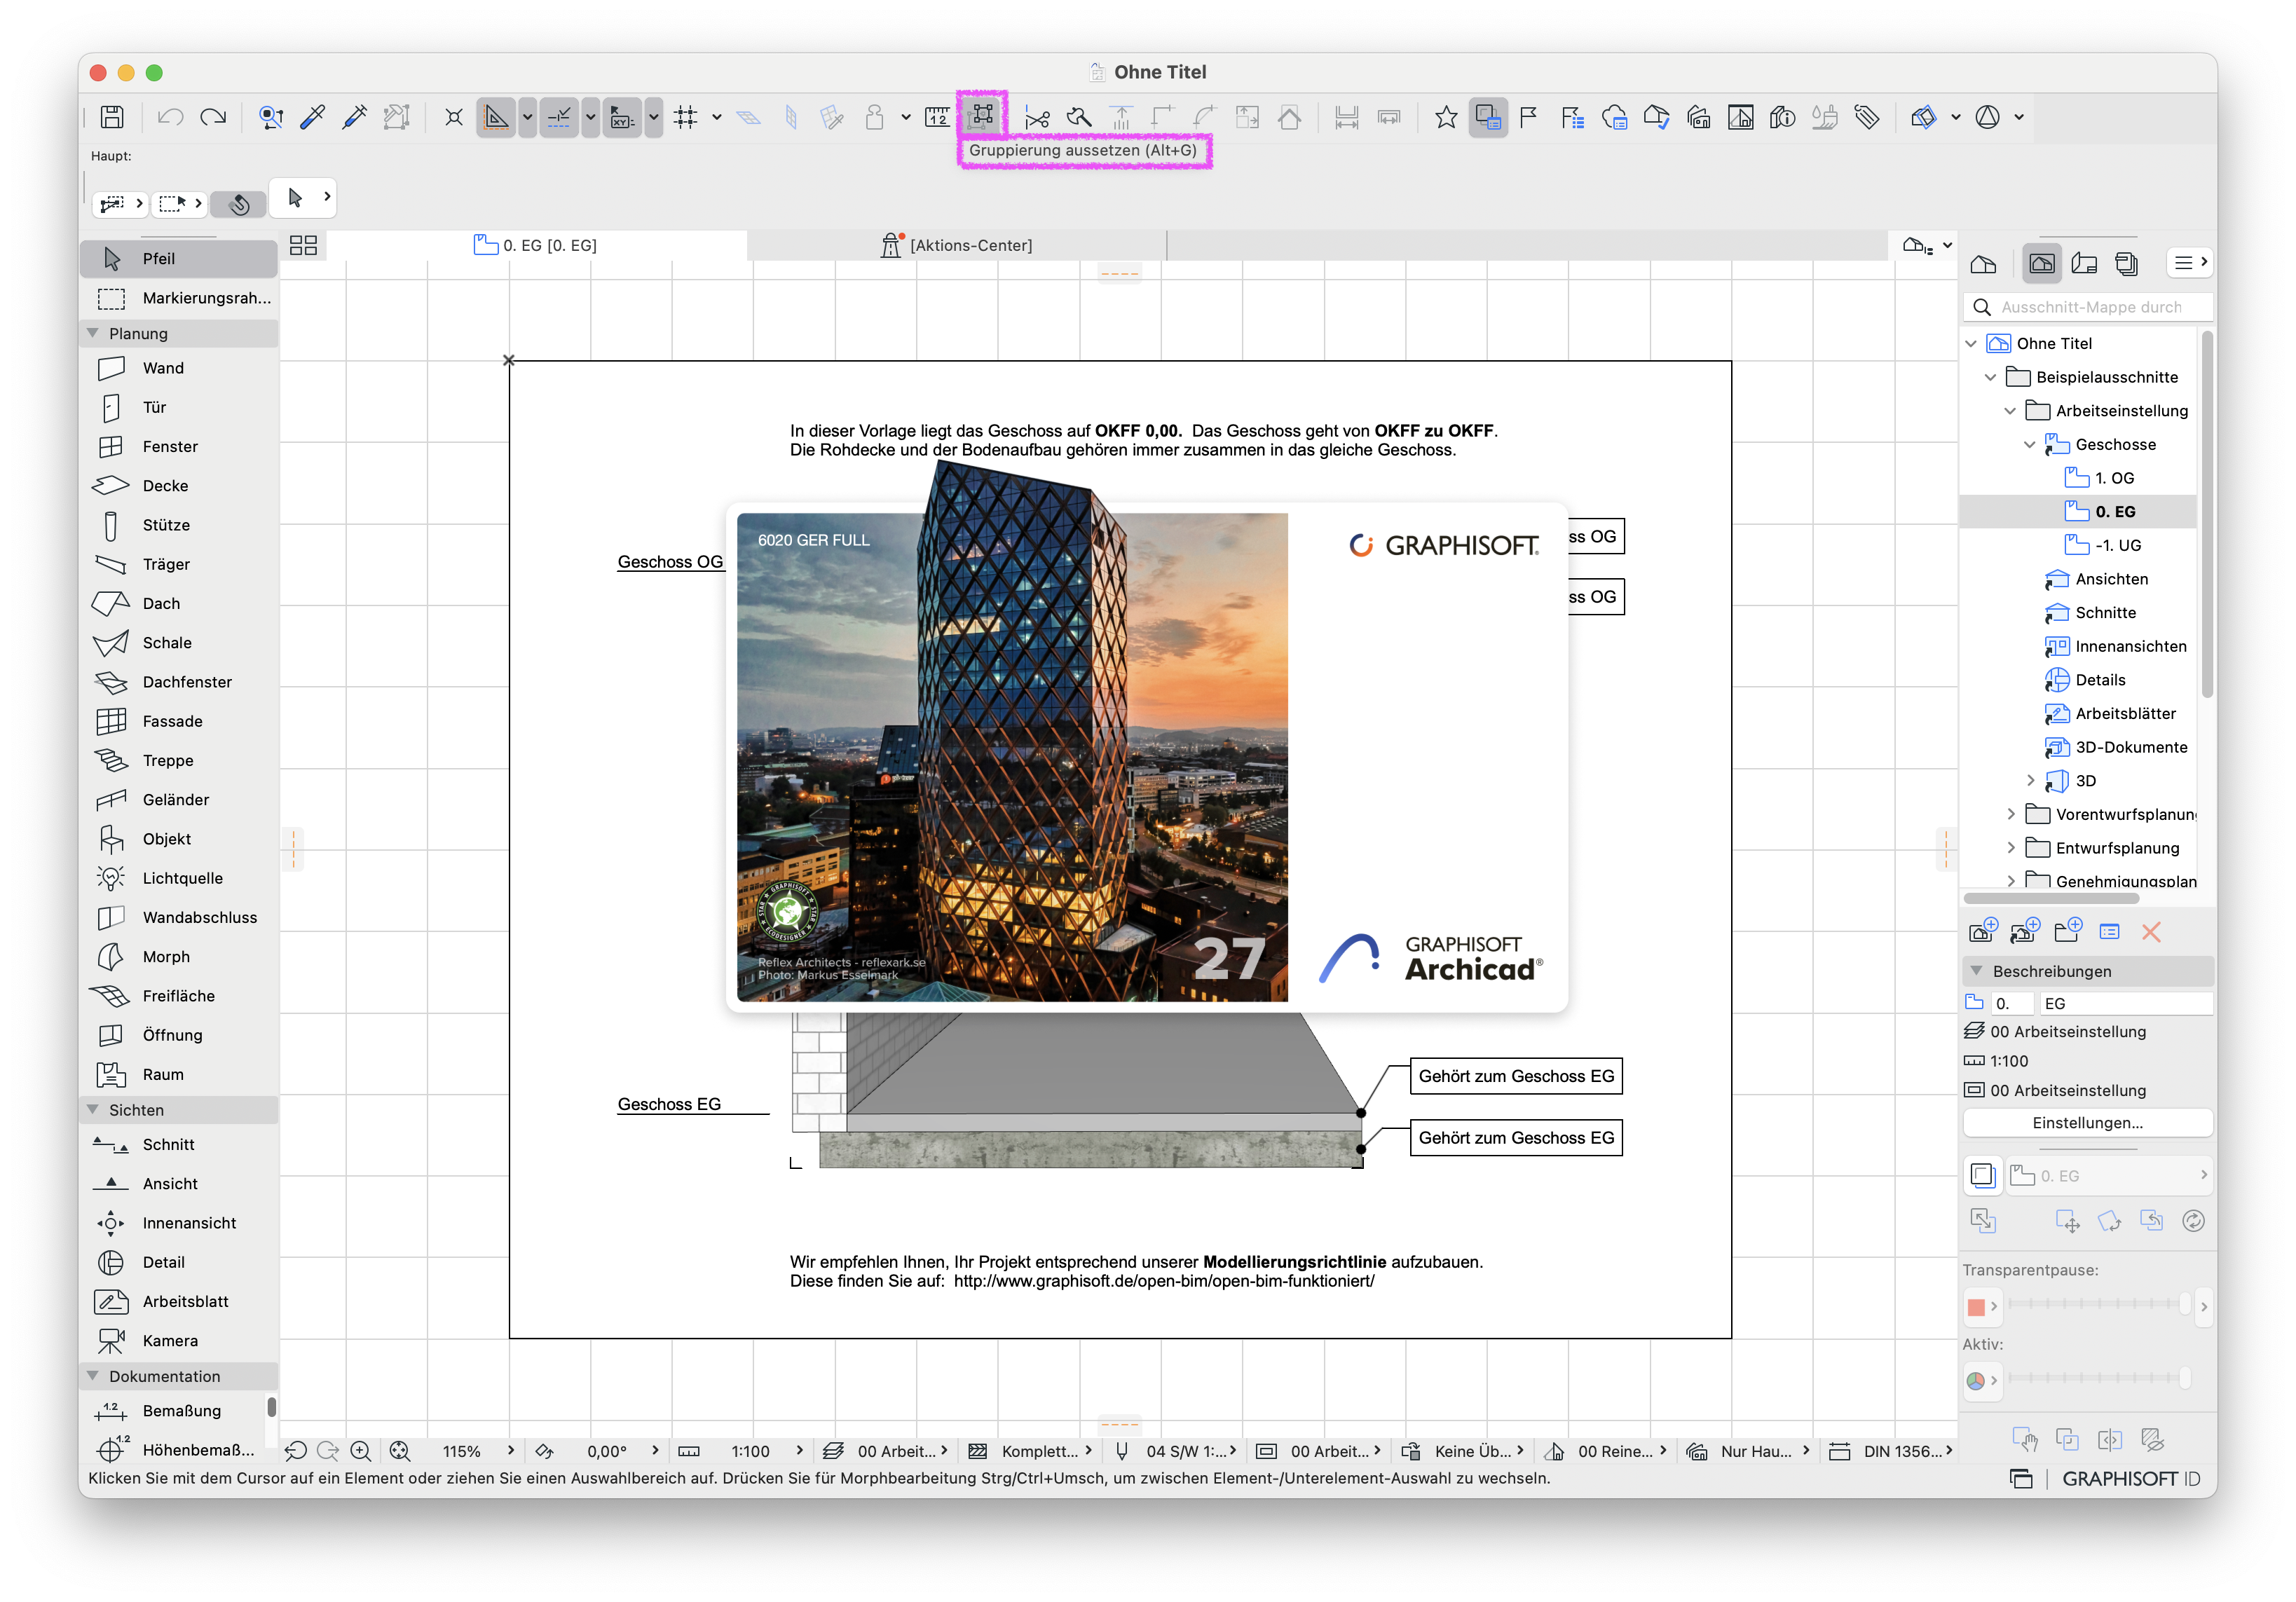
Task: Collapse the Sichten tool group
Action: point(93,1109)
